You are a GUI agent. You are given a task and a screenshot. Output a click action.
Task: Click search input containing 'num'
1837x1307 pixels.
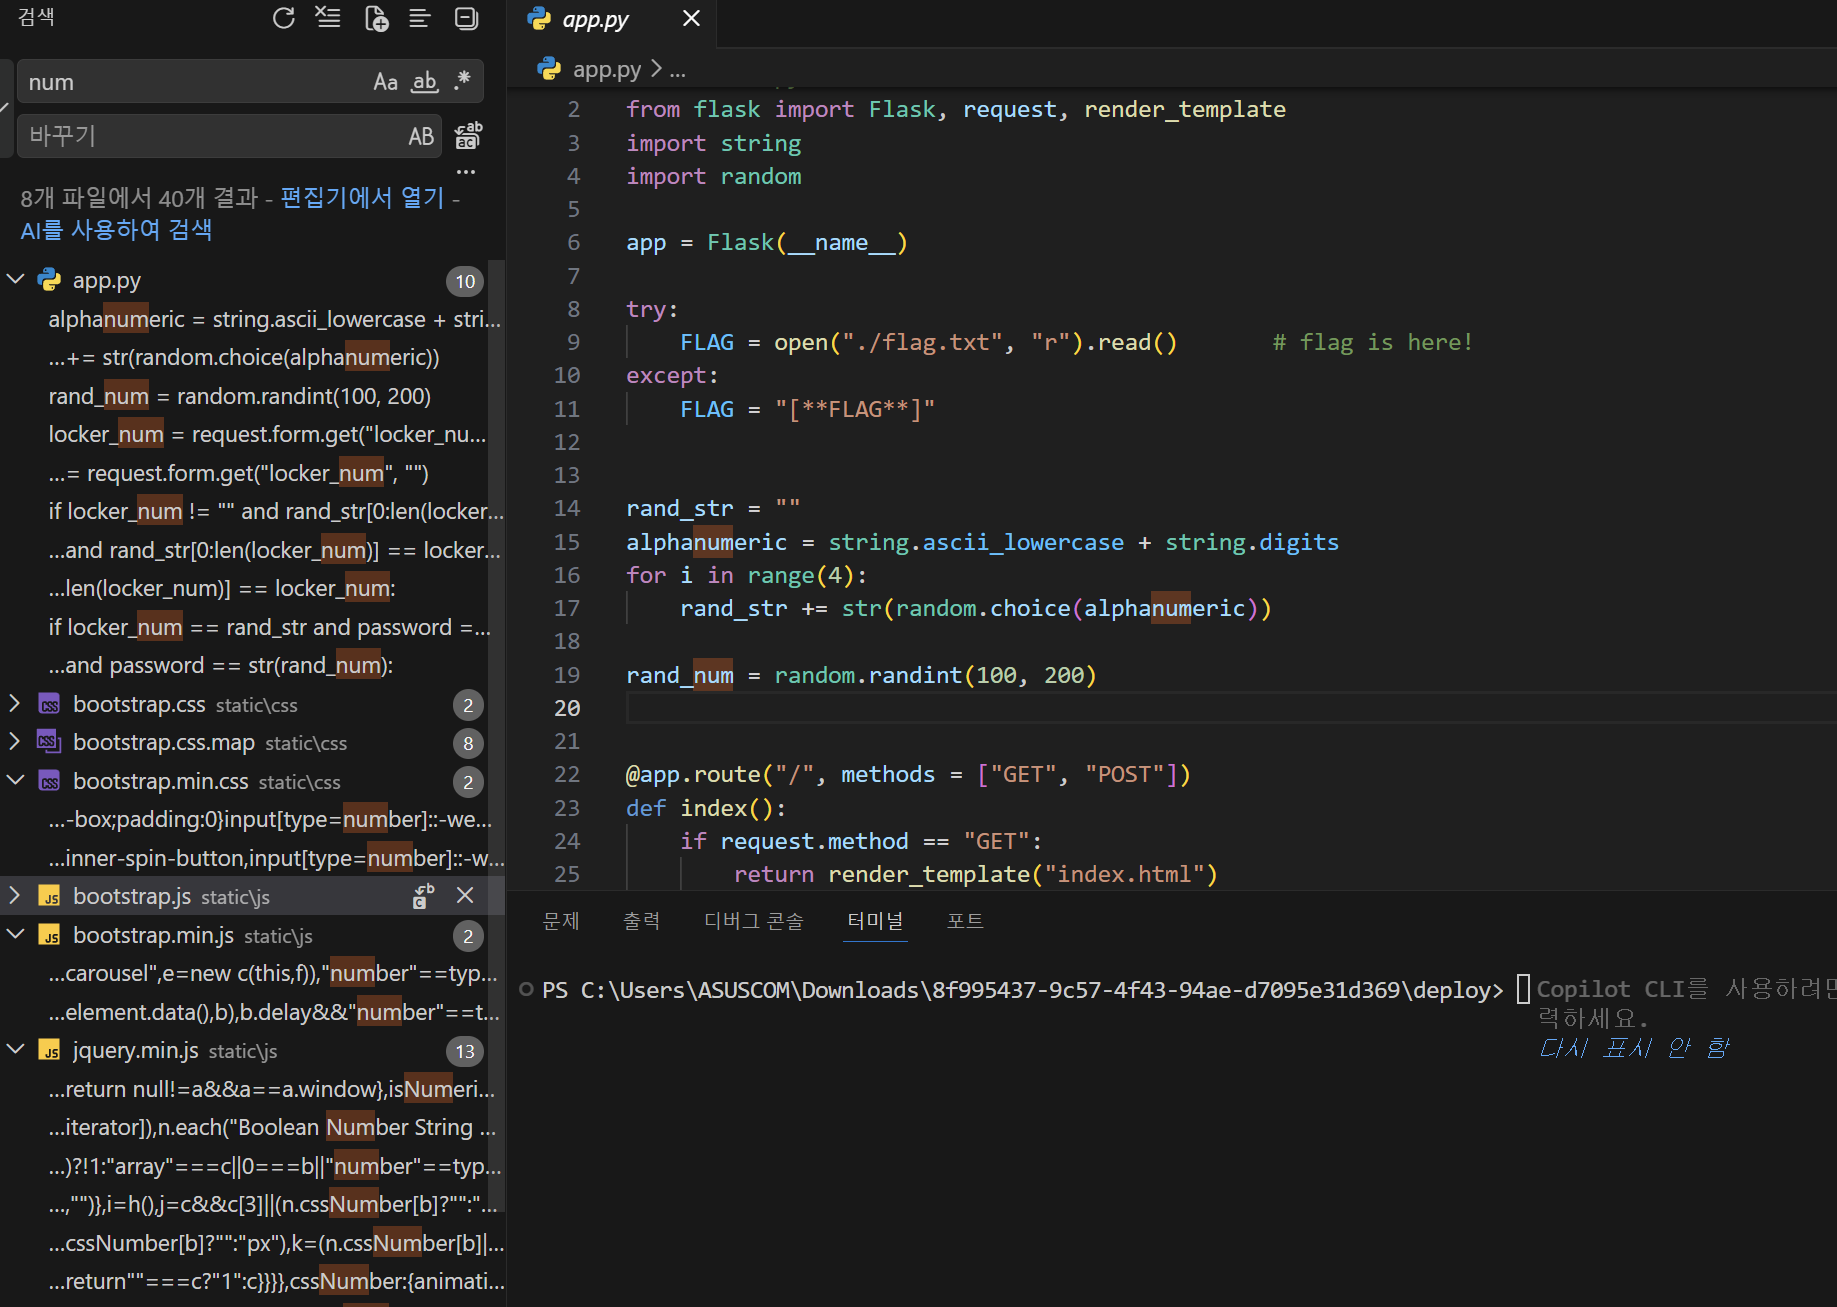[195, 82]
